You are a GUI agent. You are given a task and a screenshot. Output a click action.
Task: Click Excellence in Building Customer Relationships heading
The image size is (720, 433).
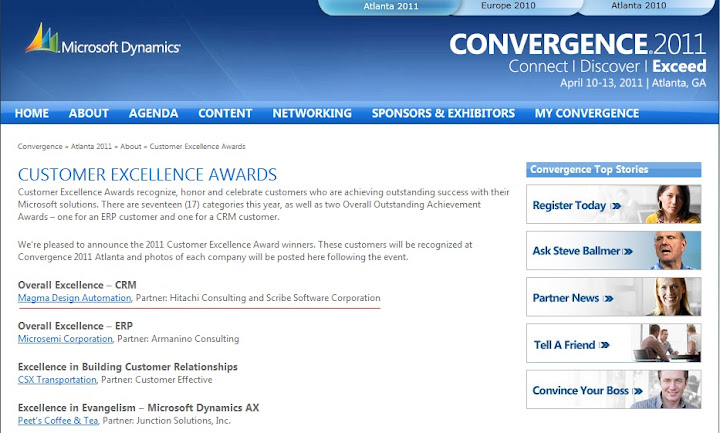[128, 367]
